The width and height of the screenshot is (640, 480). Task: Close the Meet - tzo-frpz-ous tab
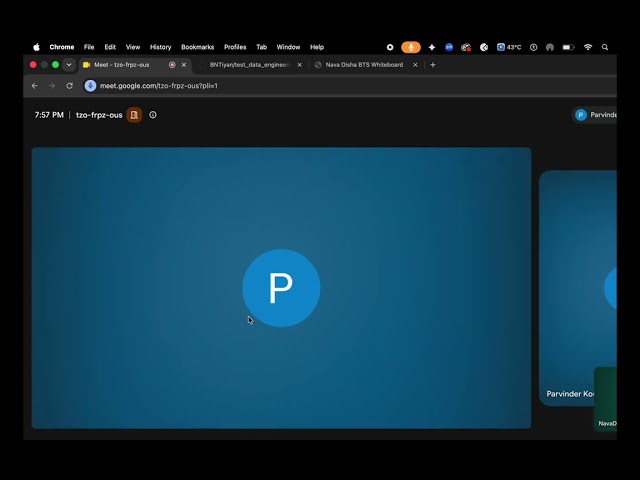click(x=184, y=65)
